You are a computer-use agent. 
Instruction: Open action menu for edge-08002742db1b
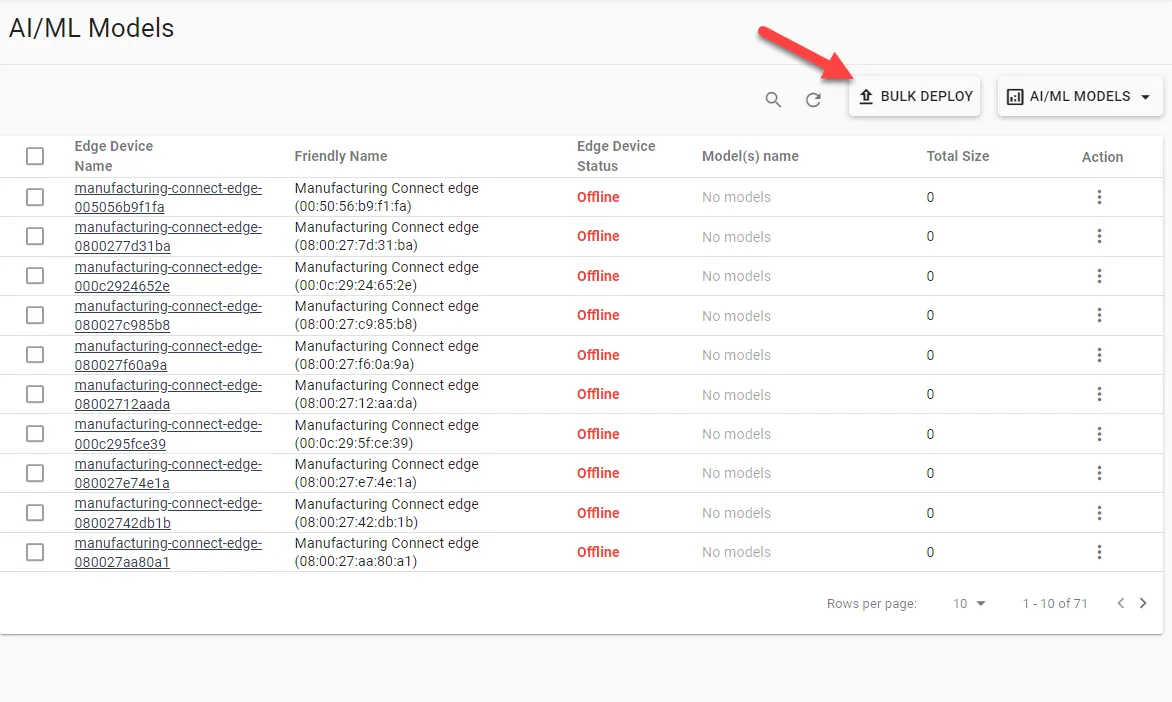(1099, 513)
